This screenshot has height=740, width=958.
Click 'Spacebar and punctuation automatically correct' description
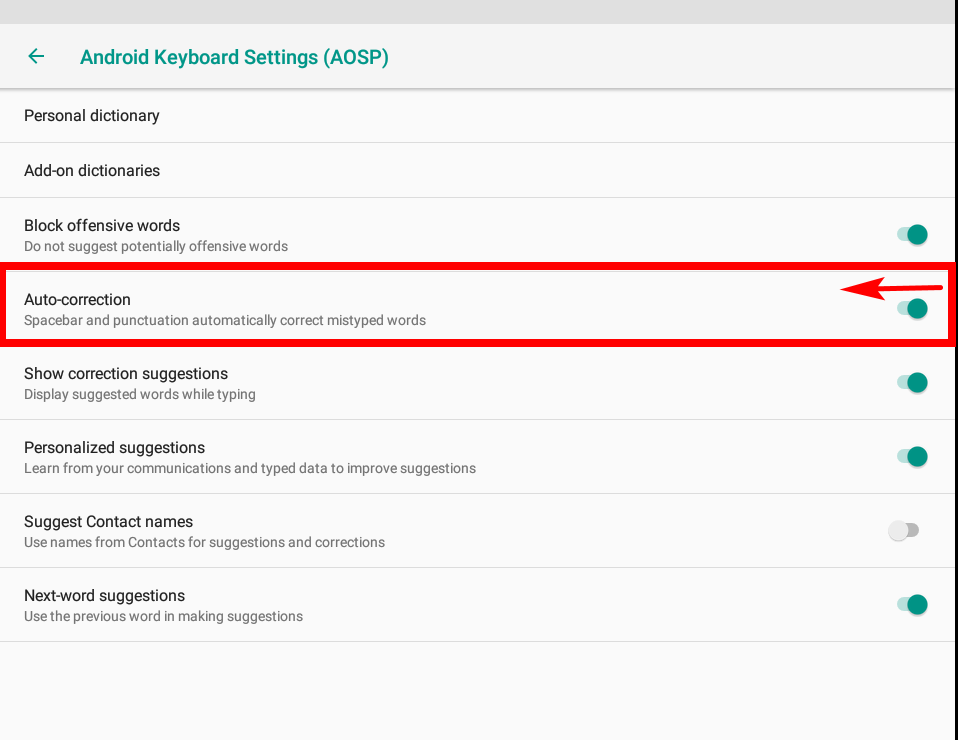[x=225, y=320]
